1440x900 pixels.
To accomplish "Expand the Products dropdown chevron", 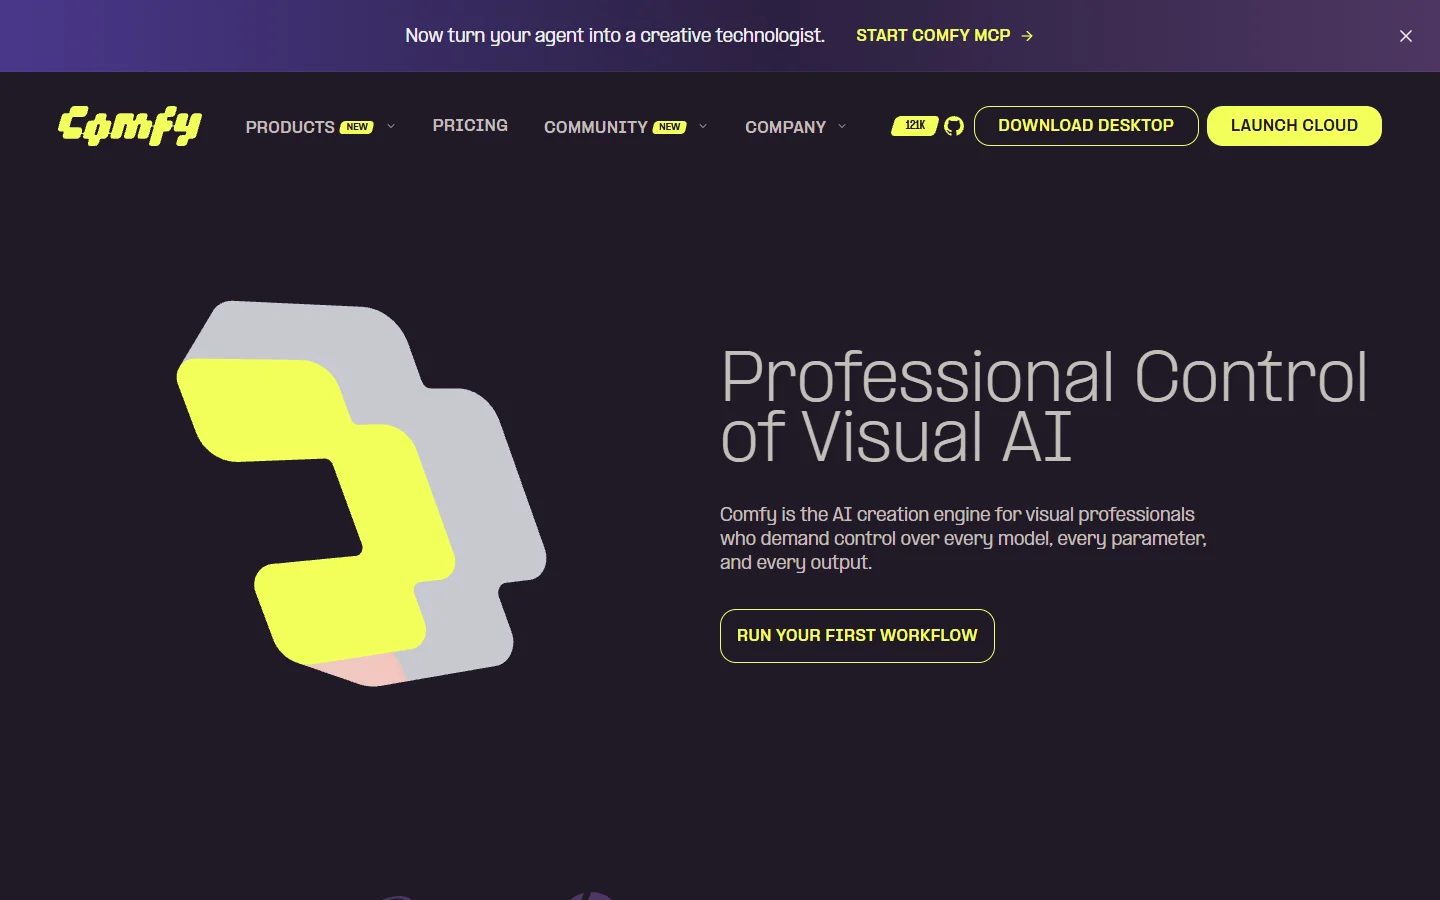I will coord(391,126).
